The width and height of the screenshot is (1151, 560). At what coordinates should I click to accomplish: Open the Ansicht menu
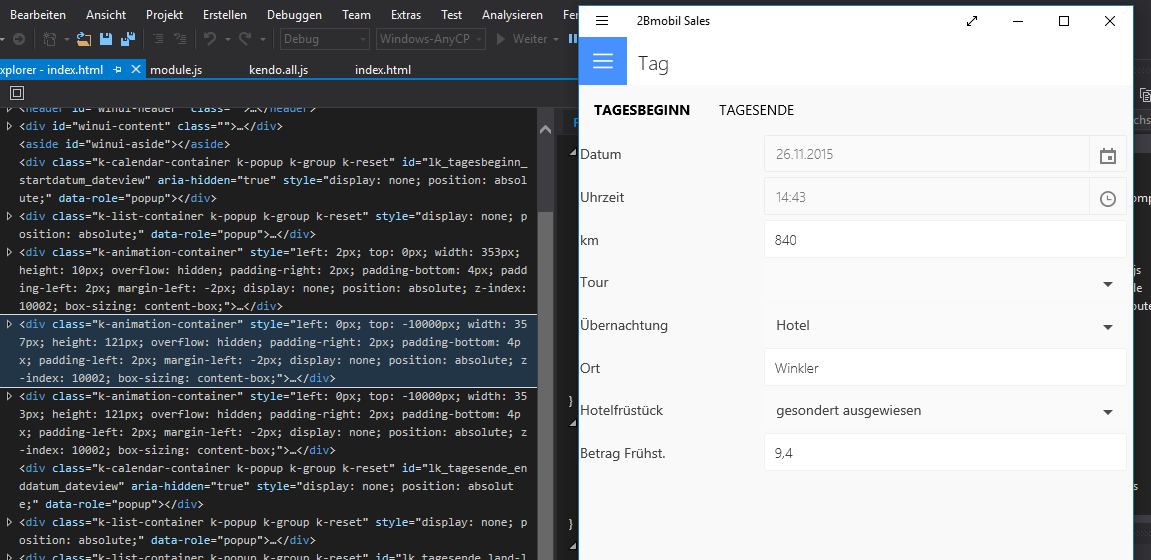pyautogui.click(x=106, y=15)
